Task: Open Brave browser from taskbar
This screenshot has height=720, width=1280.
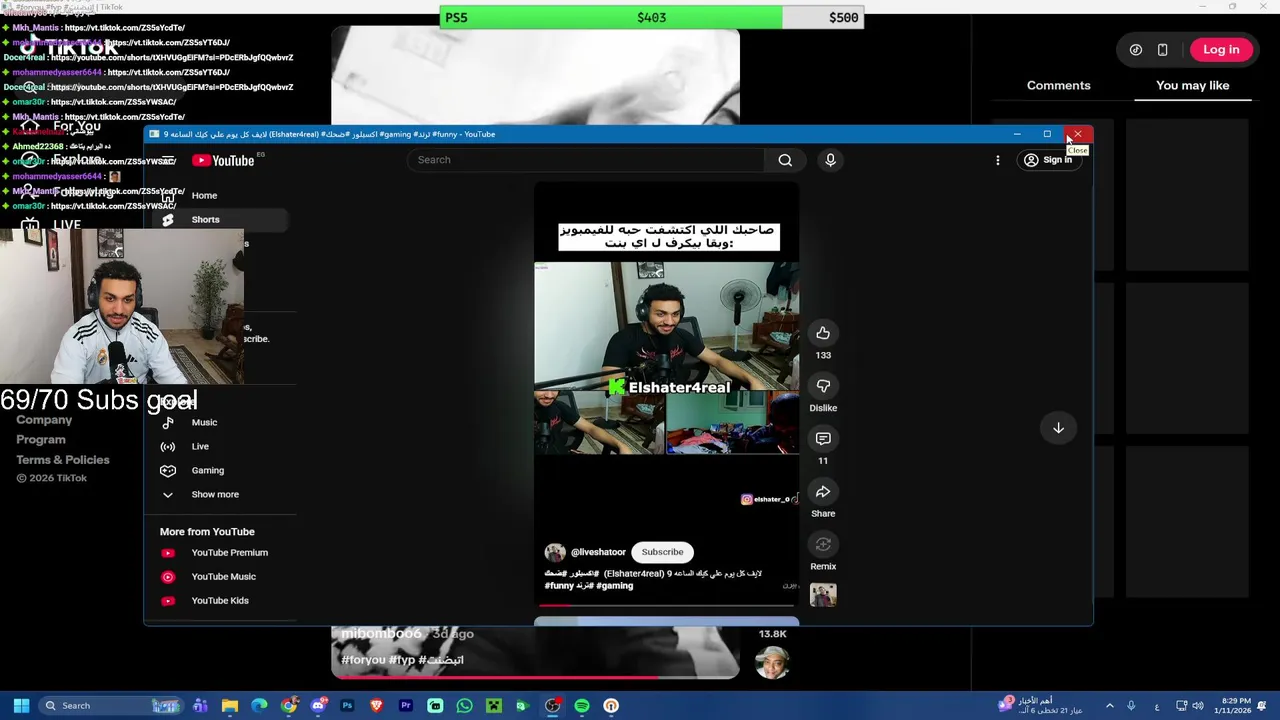Action: click(376, 706)
